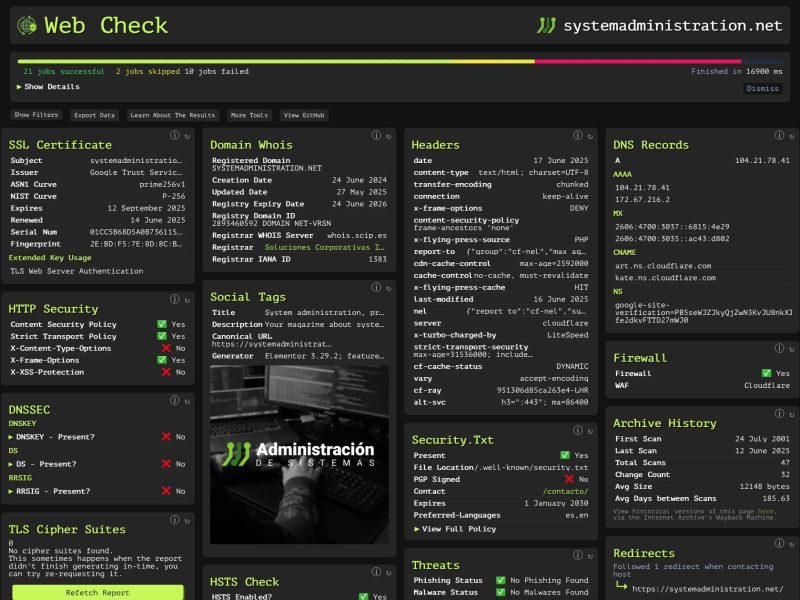This screenshot has width=800, height=600.
Task: Click the Administración de Sistemas preview image
Action: click(299, 454)
